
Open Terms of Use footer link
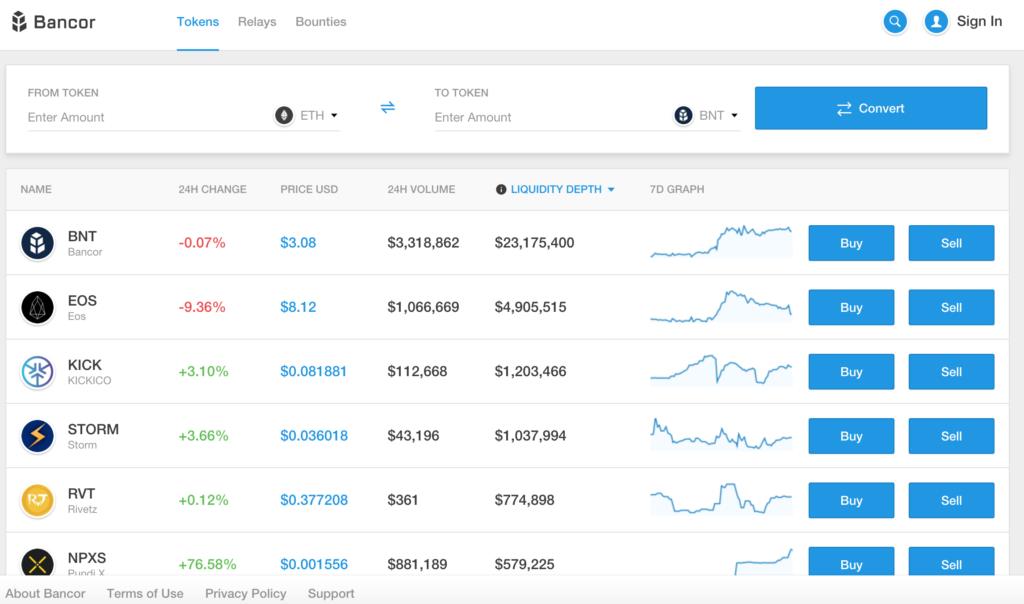[x=145, y=594]
